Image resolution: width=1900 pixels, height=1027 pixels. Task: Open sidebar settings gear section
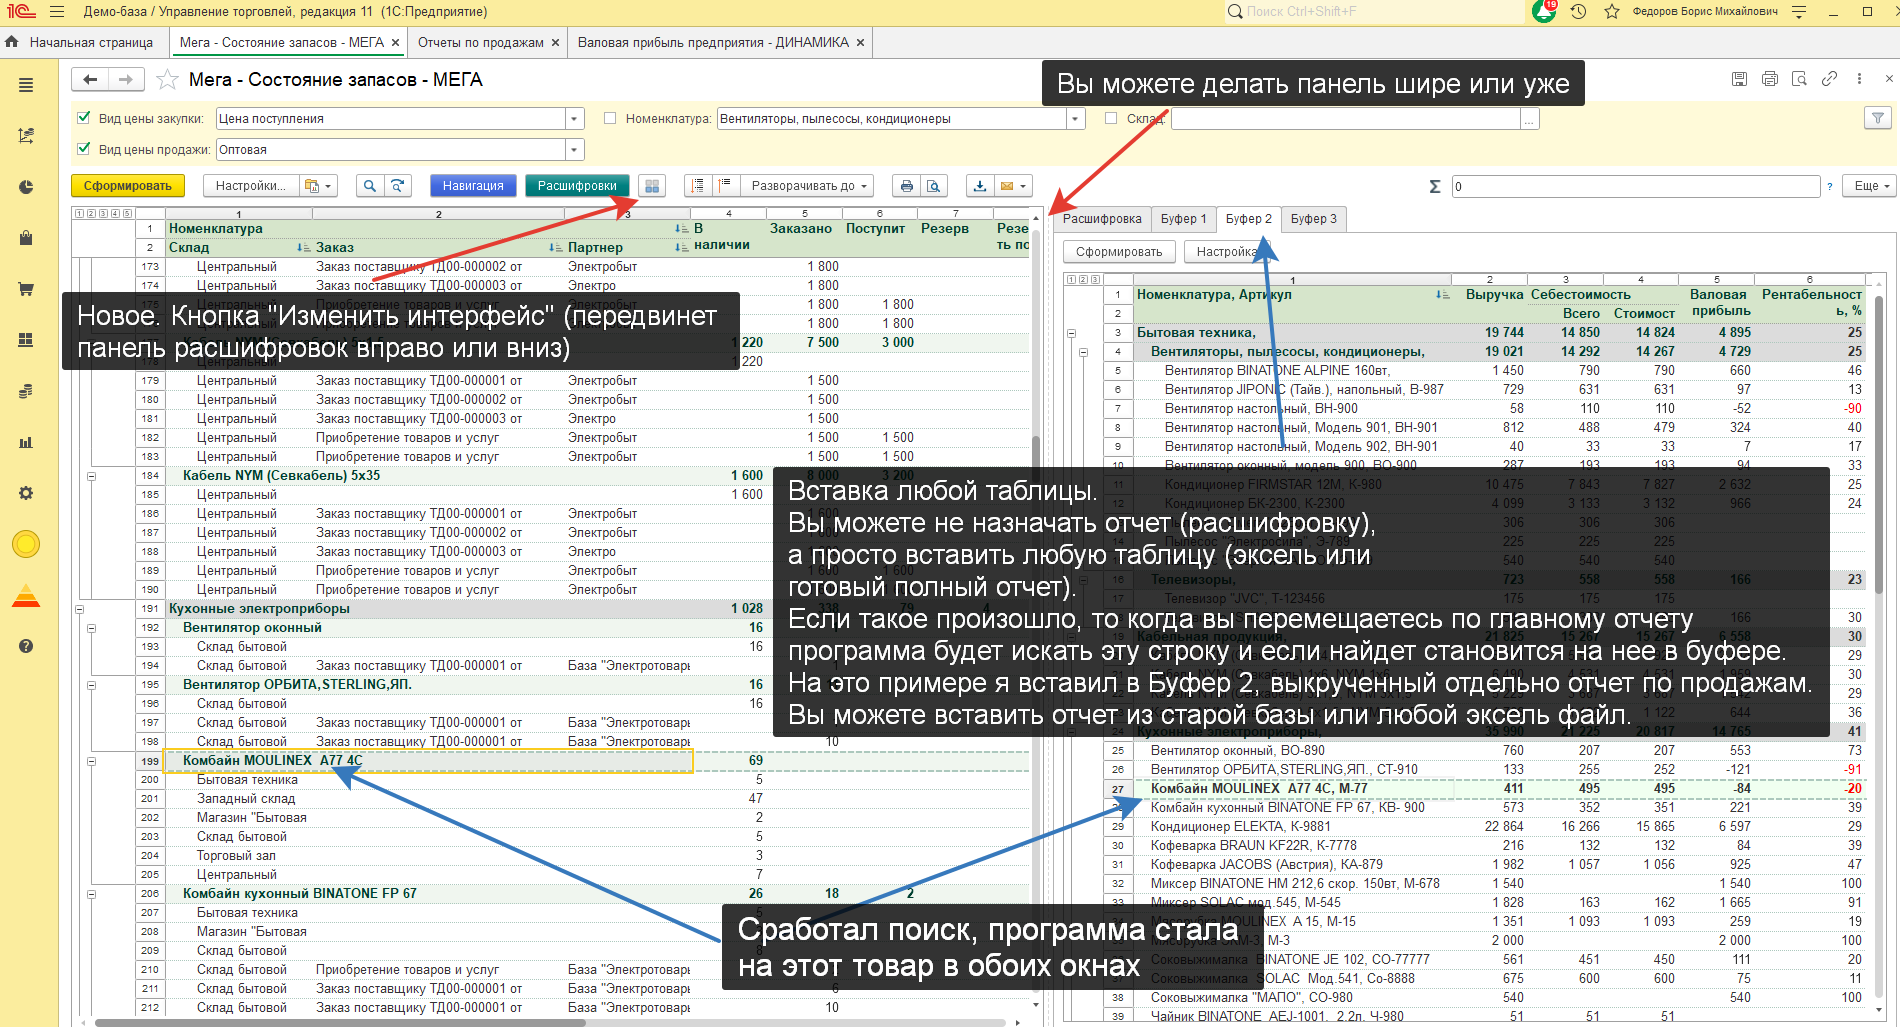[x=26, y=493]
